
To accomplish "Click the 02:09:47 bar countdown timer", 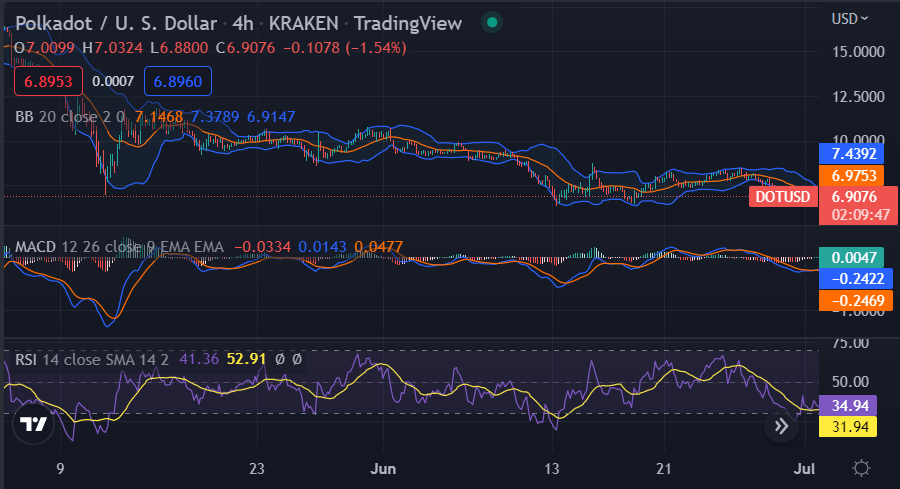I will tap(859, 215).
